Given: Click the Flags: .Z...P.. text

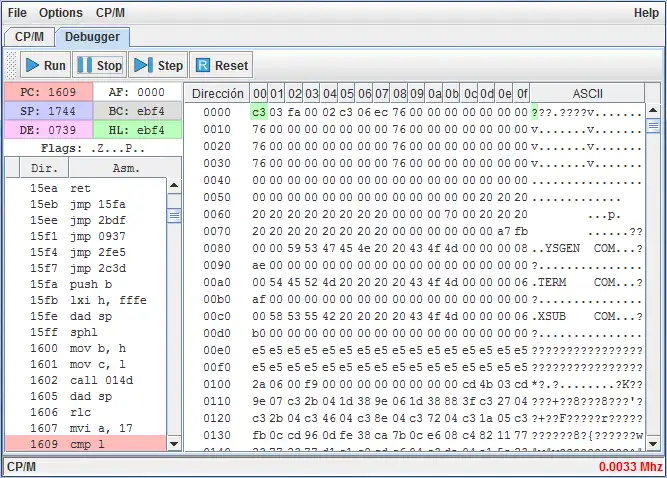Looking at the screenshot, I should click(93, 148).
